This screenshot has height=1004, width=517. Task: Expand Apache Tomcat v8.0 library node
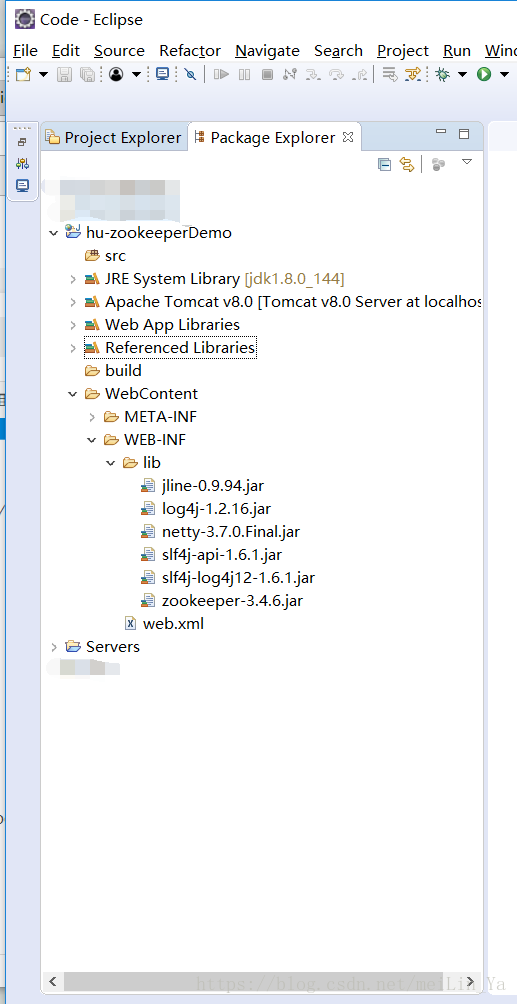(73, 302)
